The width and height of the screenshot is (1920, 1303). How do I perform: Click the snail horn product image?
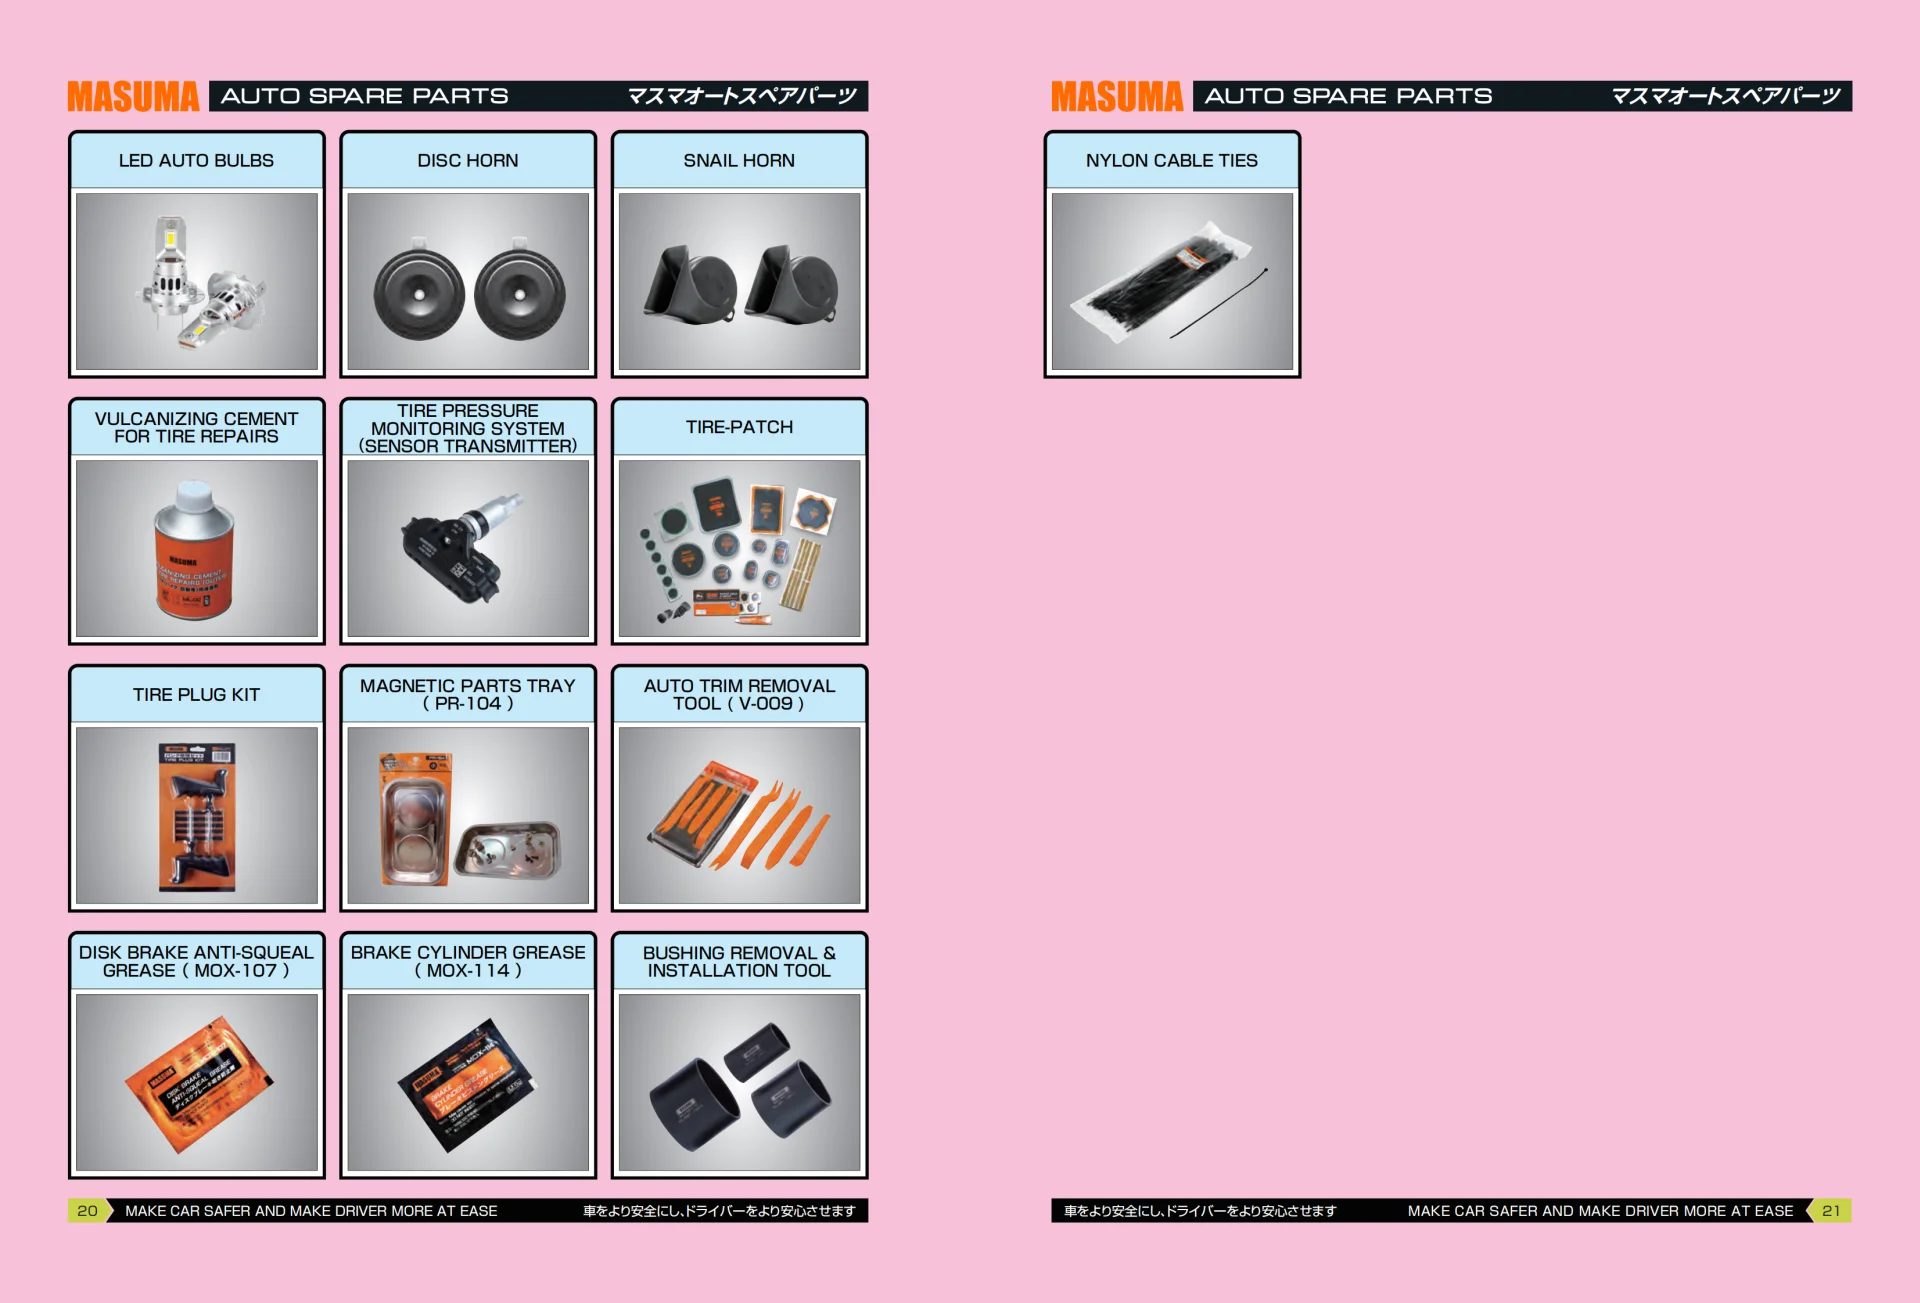739,281
